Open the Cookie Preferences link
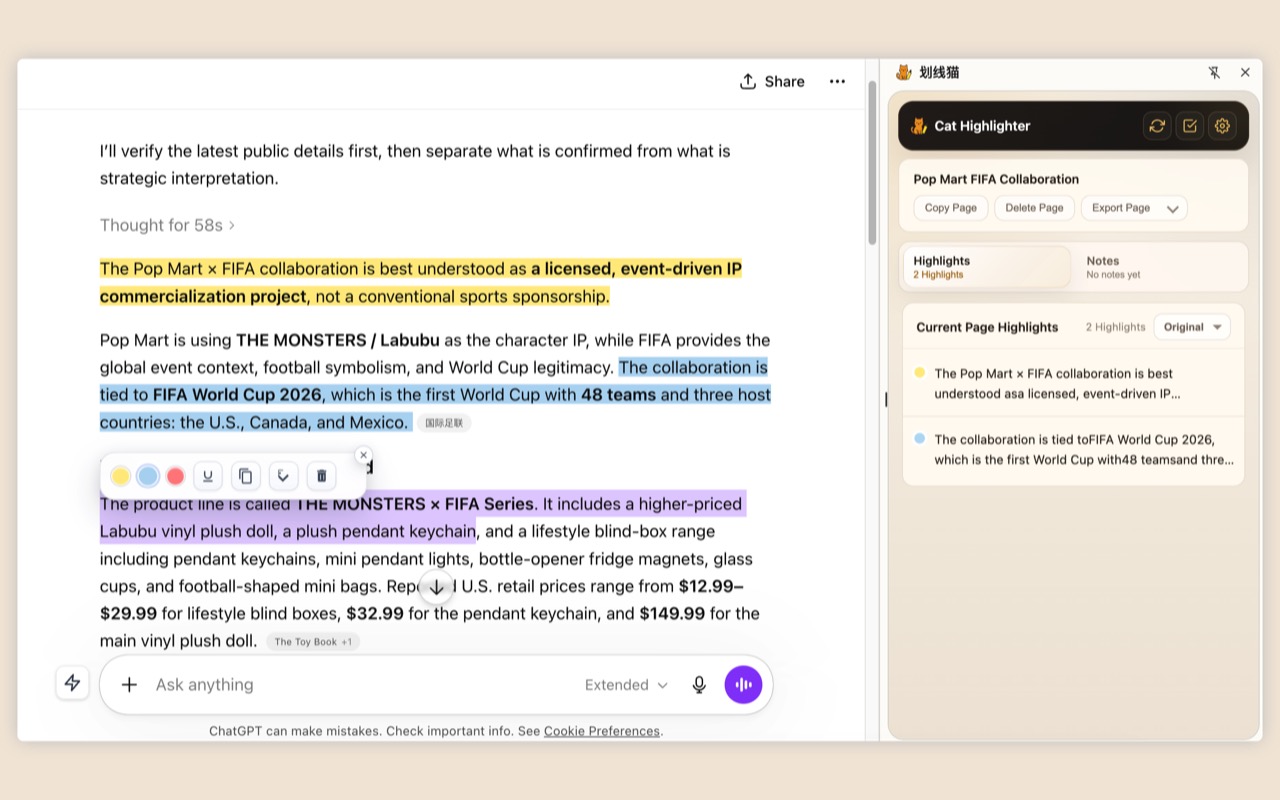Viewport: 1280px width, 800px height. point(602,731)
